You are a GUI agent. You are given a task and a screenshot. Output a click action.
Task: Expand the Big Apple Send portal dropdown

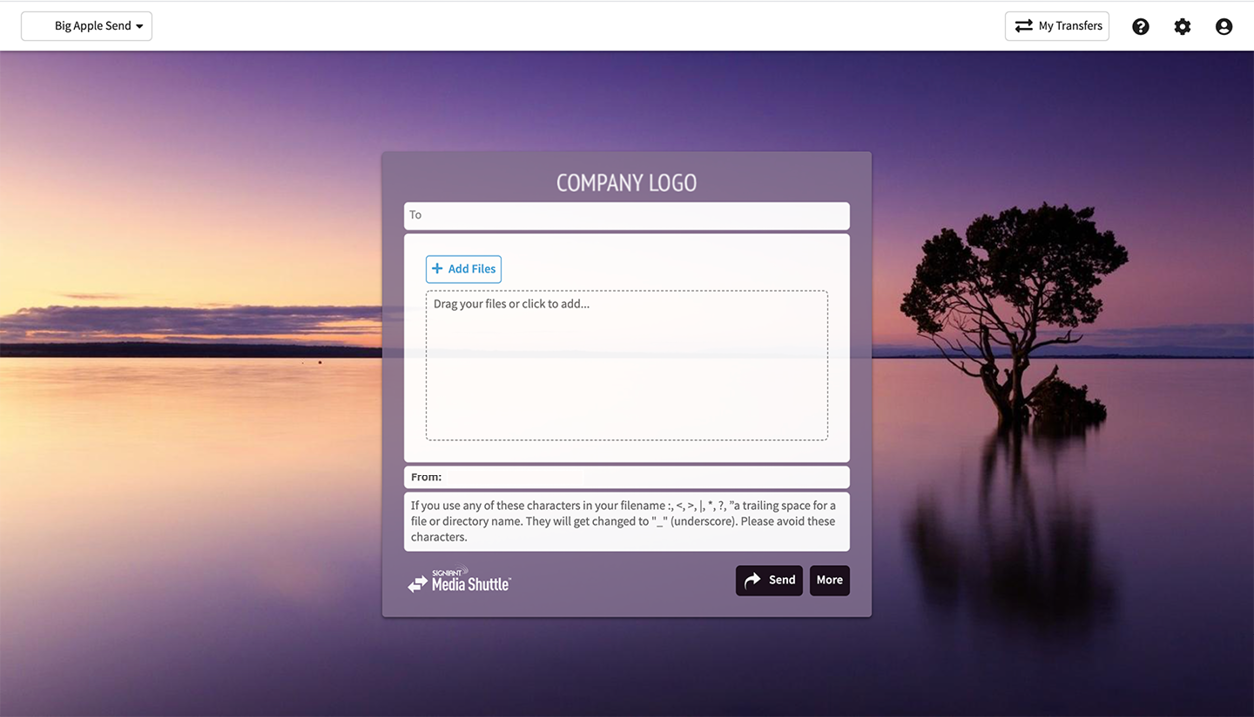pyautogui.click(x=87, y=26)
